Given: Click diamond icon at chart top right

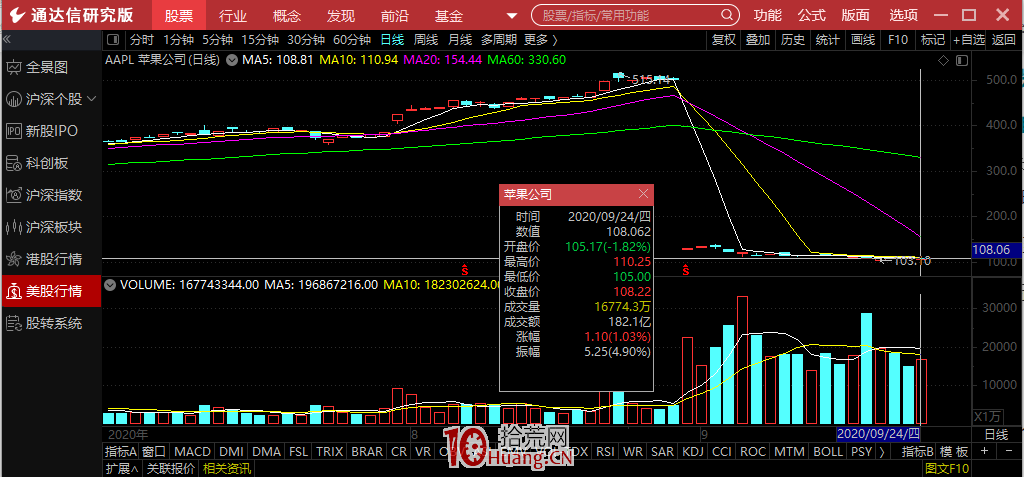Looking at the screenshot, I should coord(943,60).
